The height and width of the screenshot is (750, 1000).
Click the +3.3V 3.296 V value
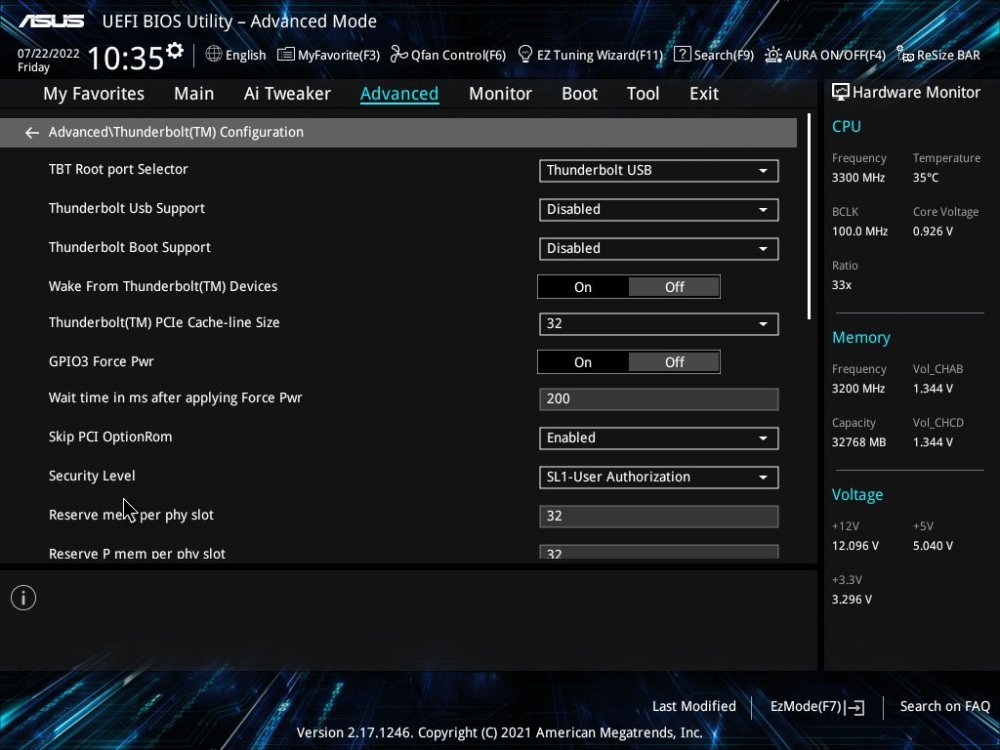point(851,599)
